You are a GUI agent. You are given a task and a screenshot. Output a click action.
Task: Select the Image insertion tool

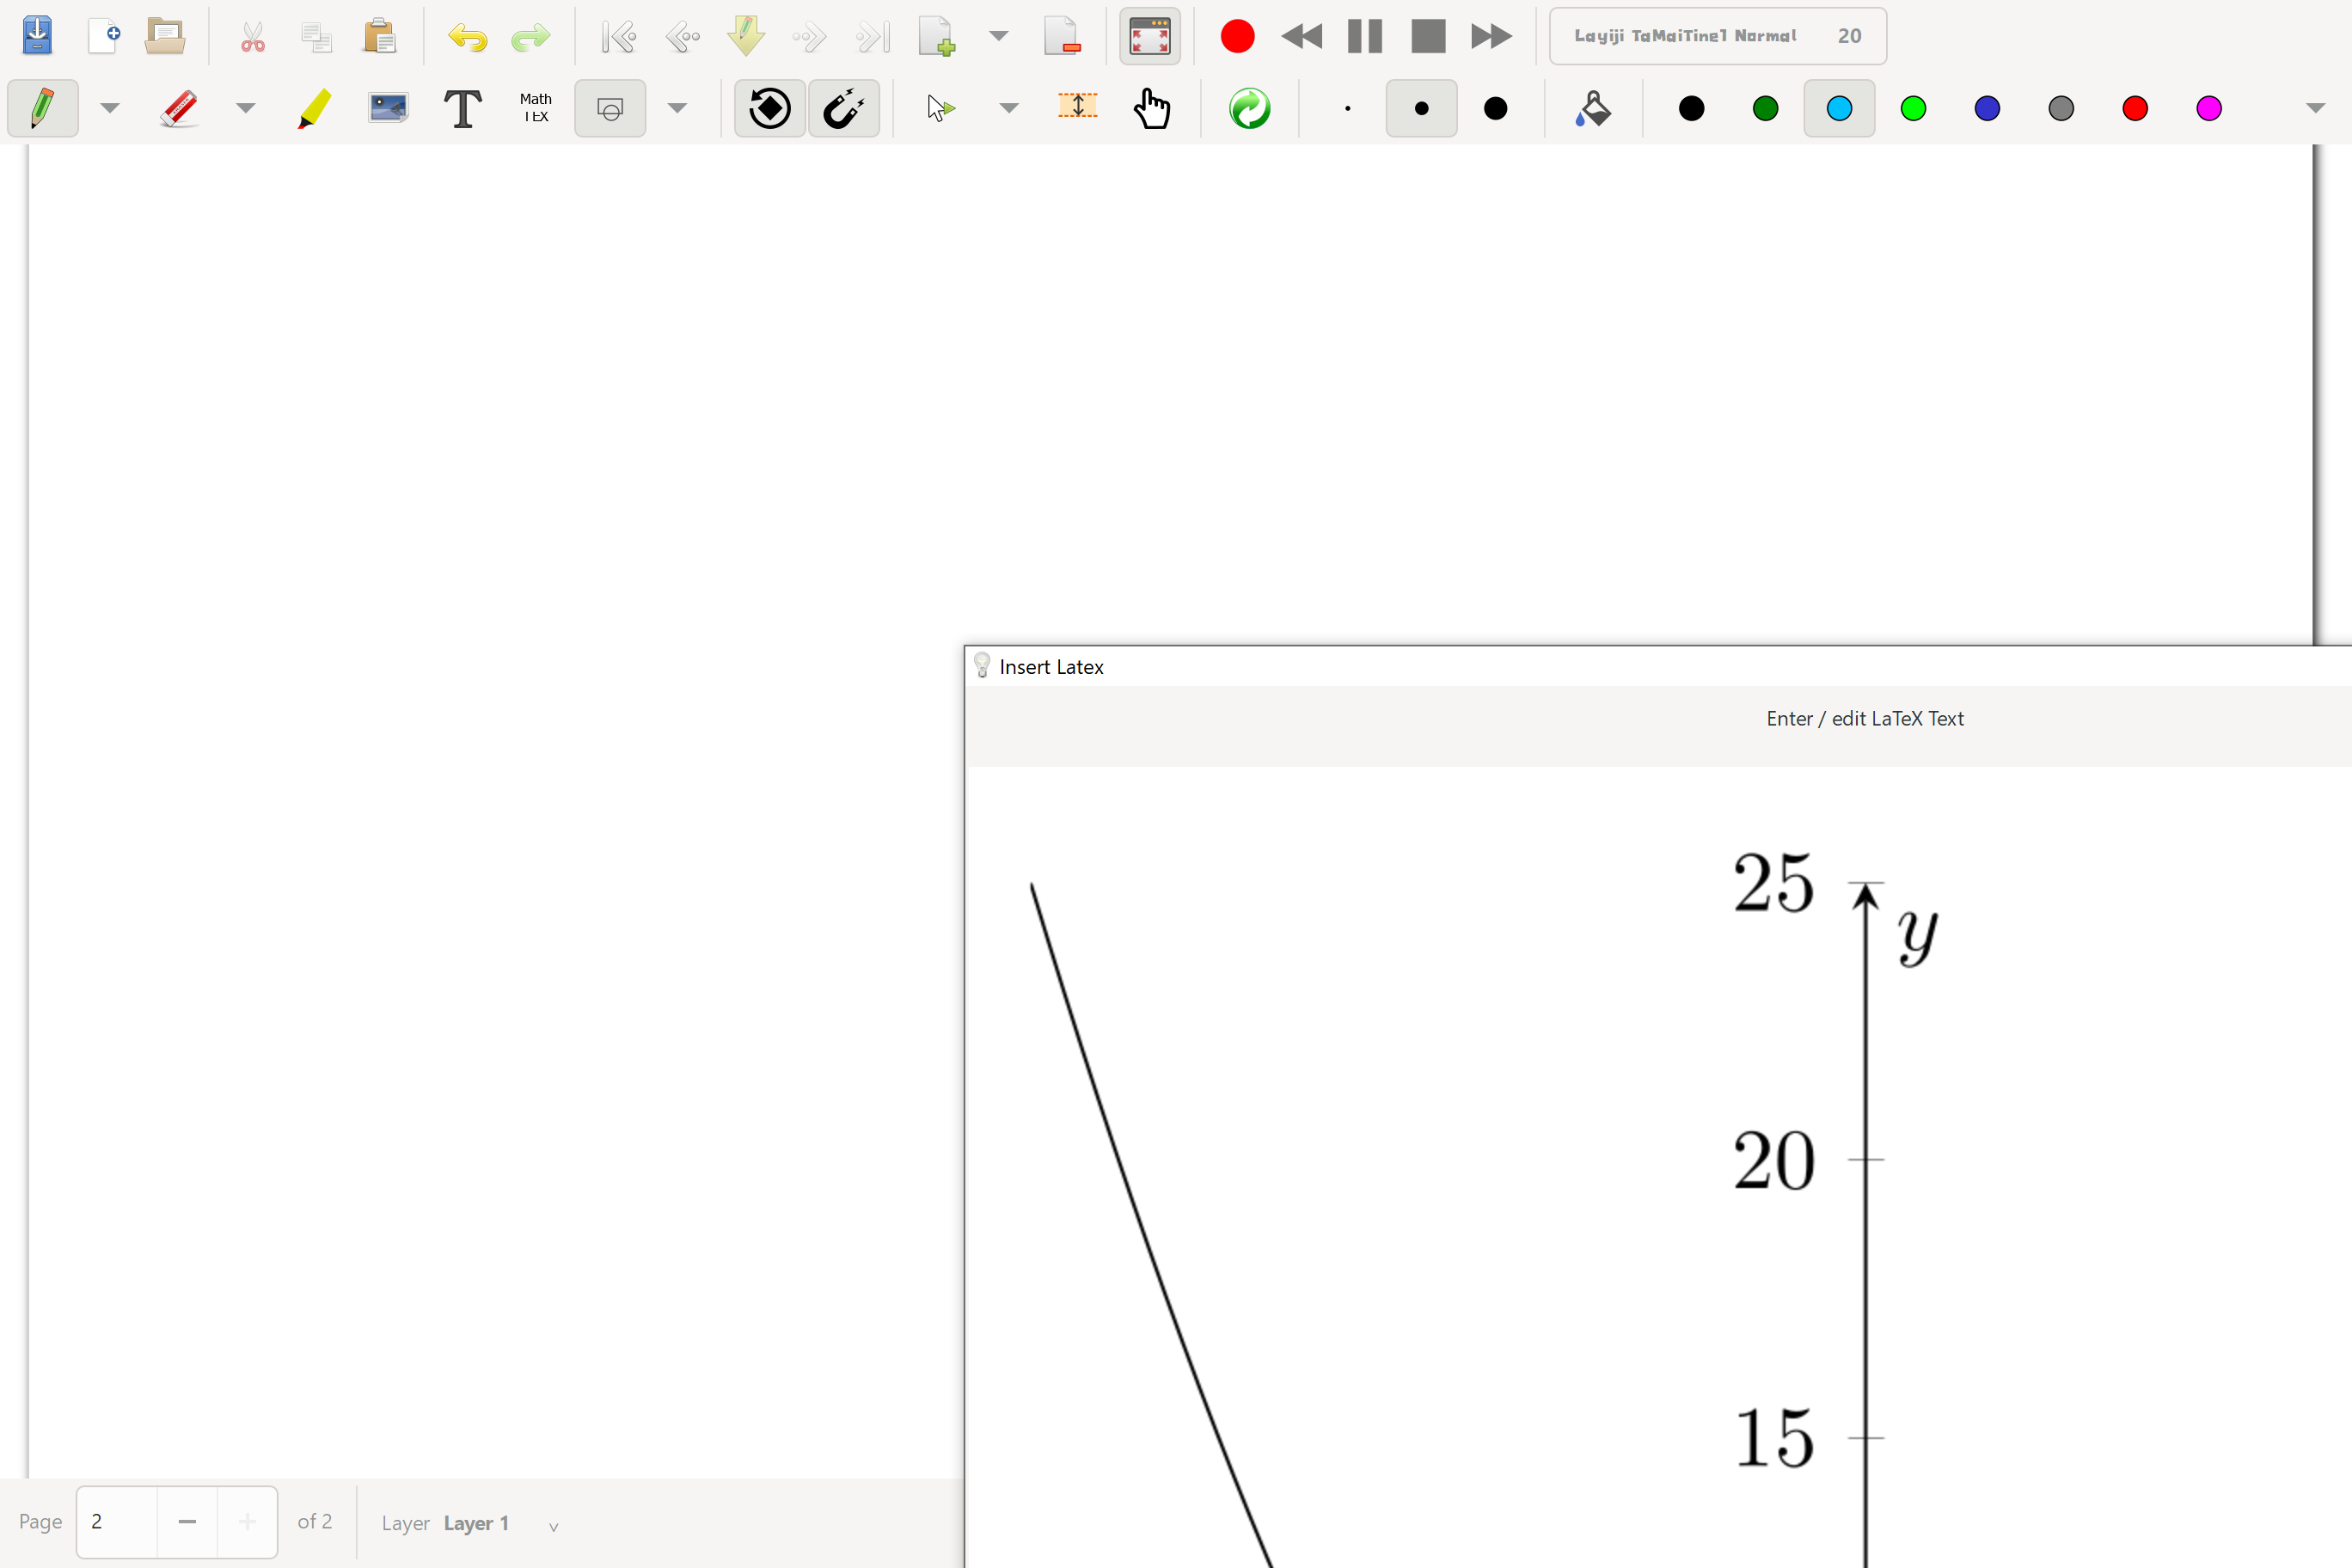tap(387, 108)
